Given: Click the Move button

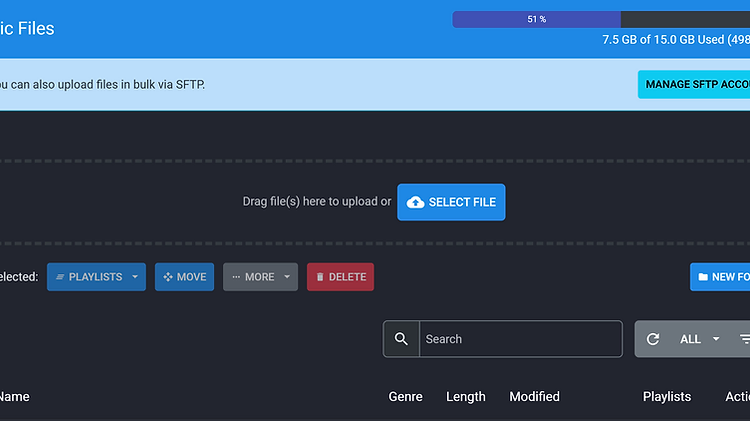Looking at the screenshot, I should (184, 277).
